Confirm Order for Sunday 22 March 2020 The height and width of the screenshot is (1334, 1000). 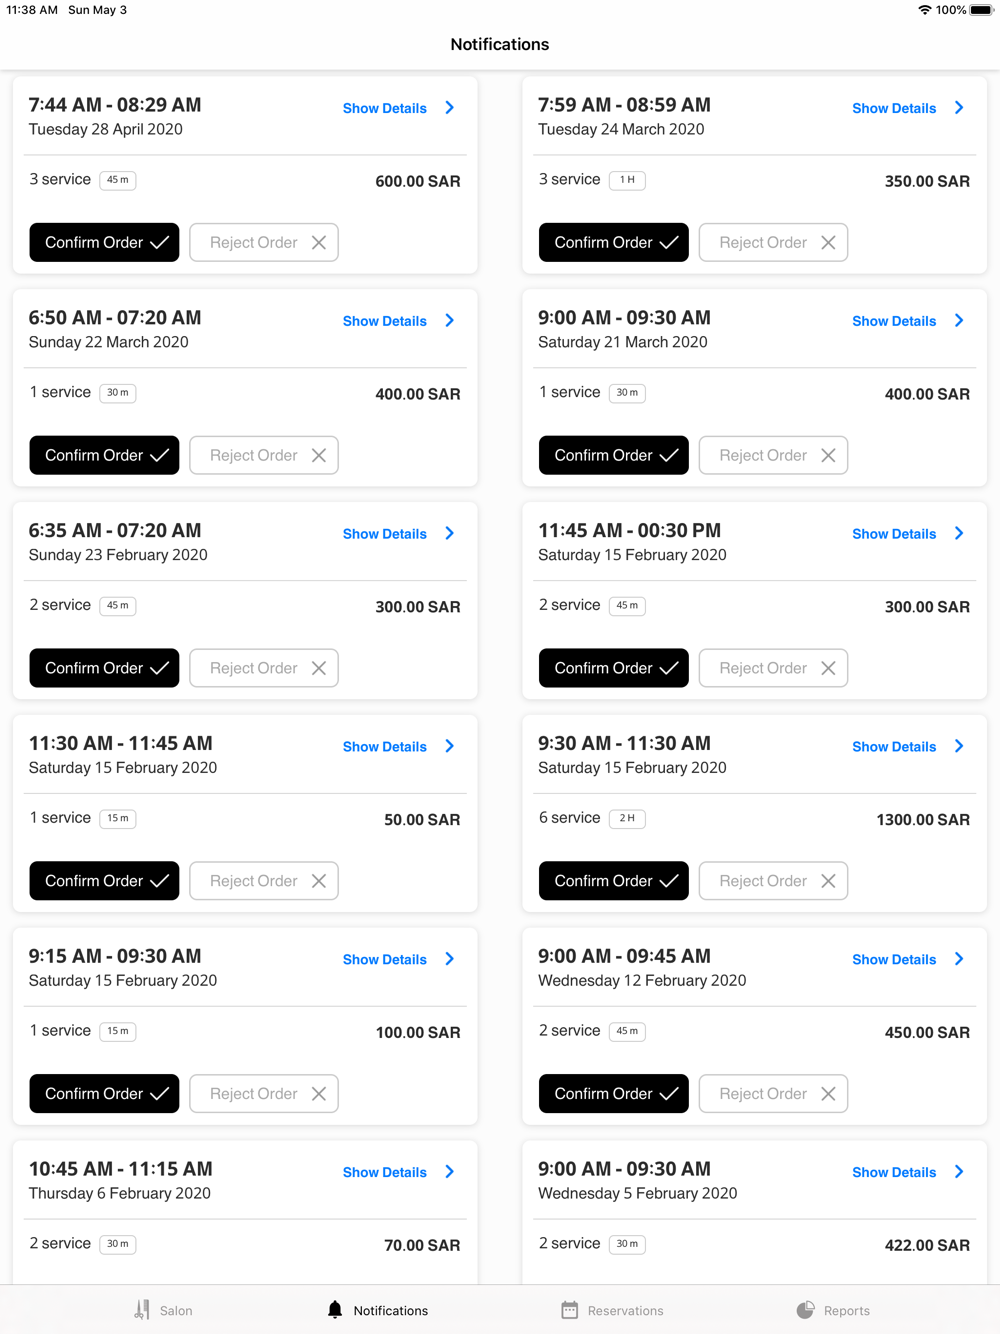(104, 455)
